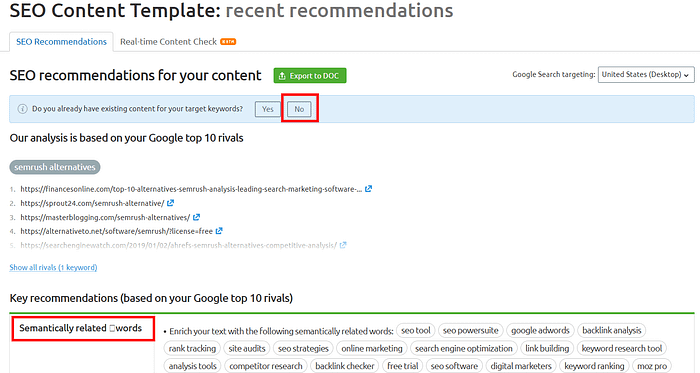Select the 'keyword research tool' chip

tap(622, 348)
